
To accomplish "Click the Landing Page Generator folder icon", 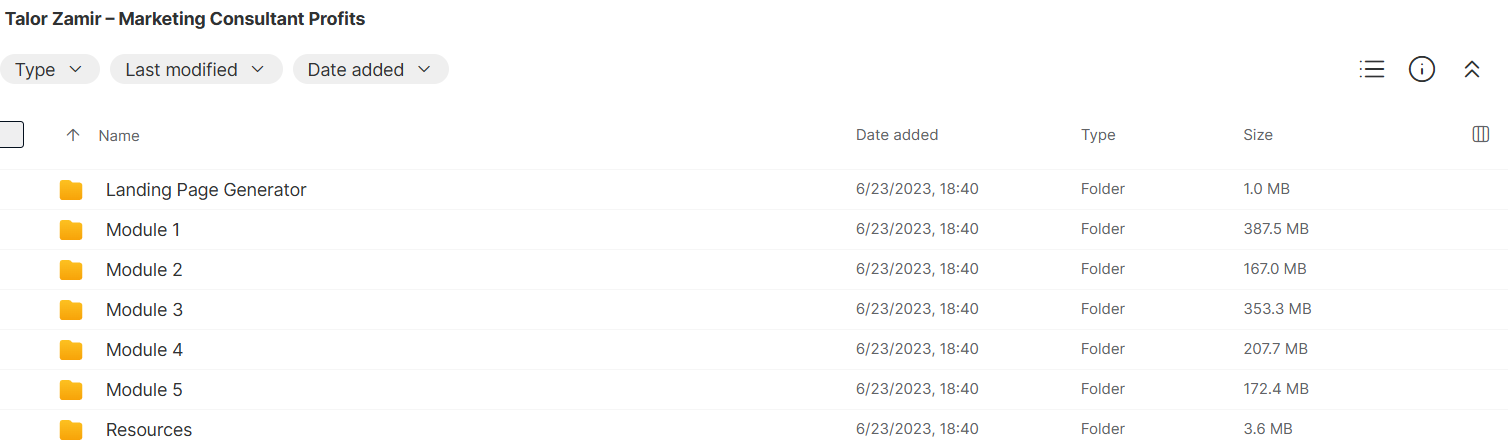I will [x=71, y=190].
